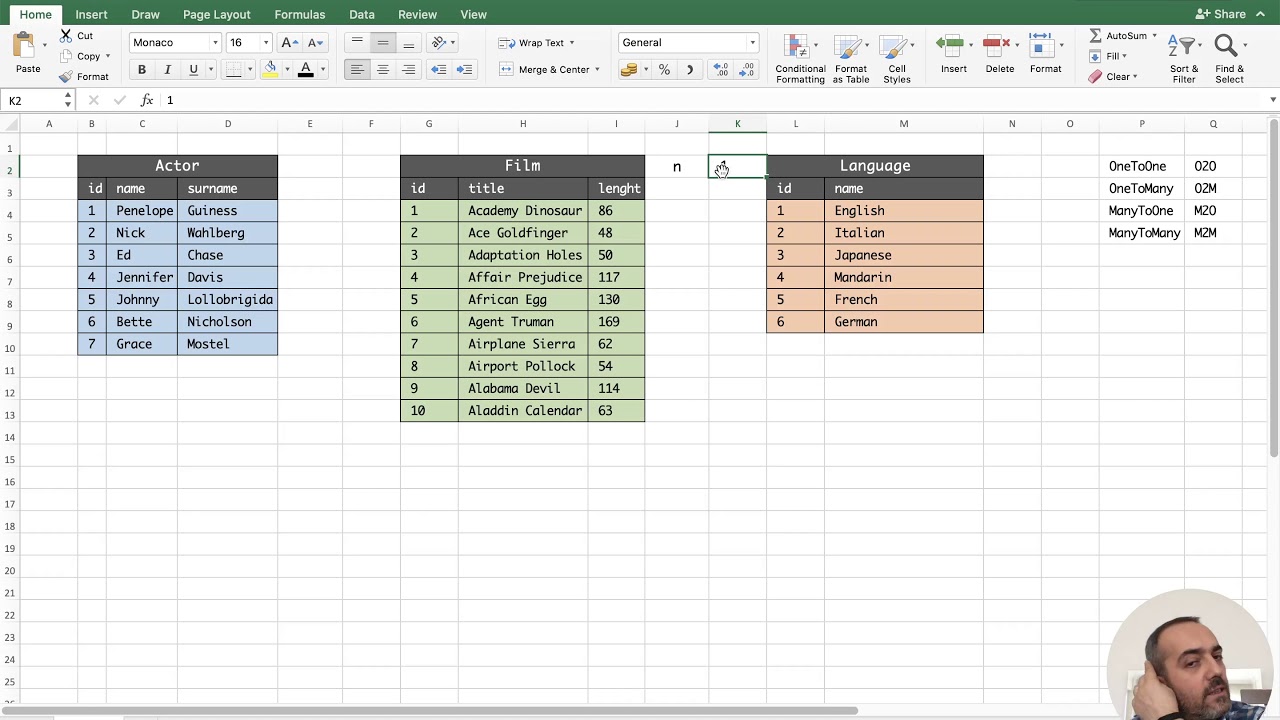This screenshot has height=720, width=1280.
Task: Open the Fill menu button
Action: [x=1109, y=56]
